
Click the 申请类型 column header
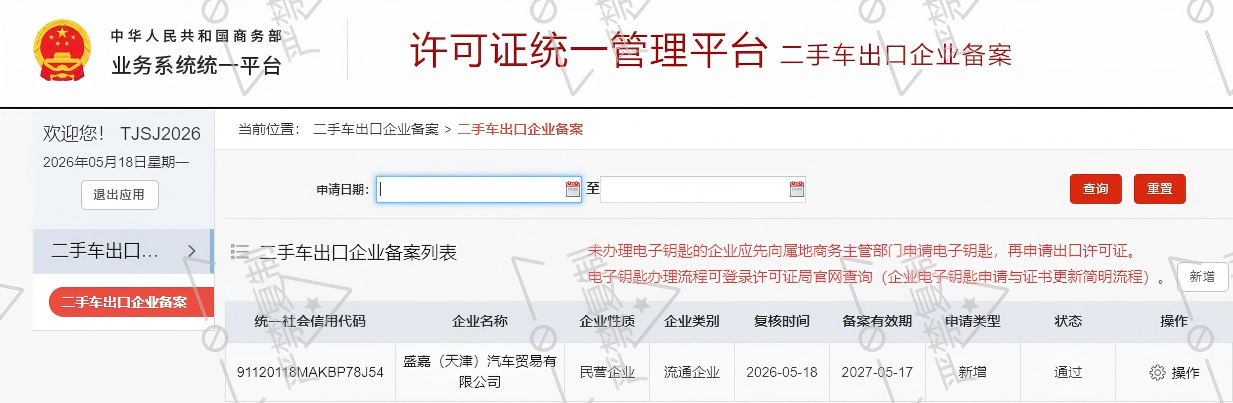972,321
